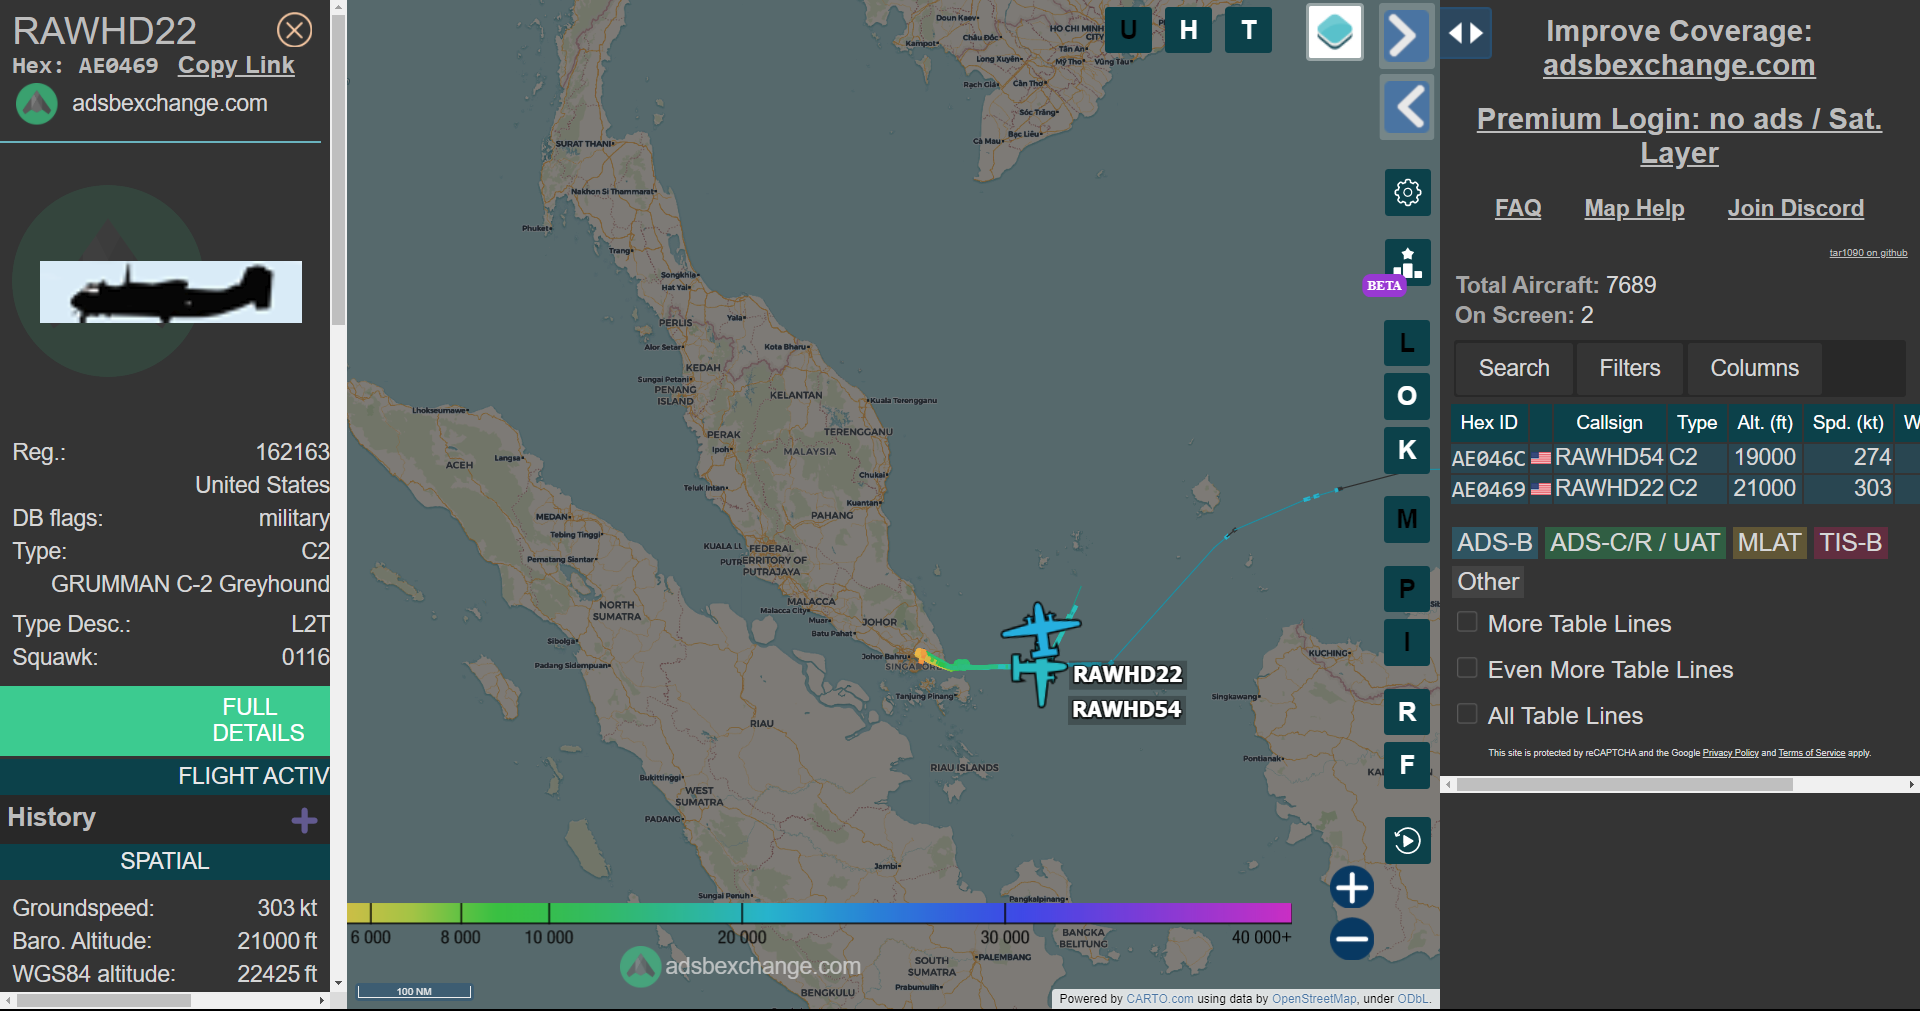The width and height of the screenshot is (1920, 1011).
Task: Click the ADS-B source legend
Action: pyautogui.click(x=1494, y=543)
